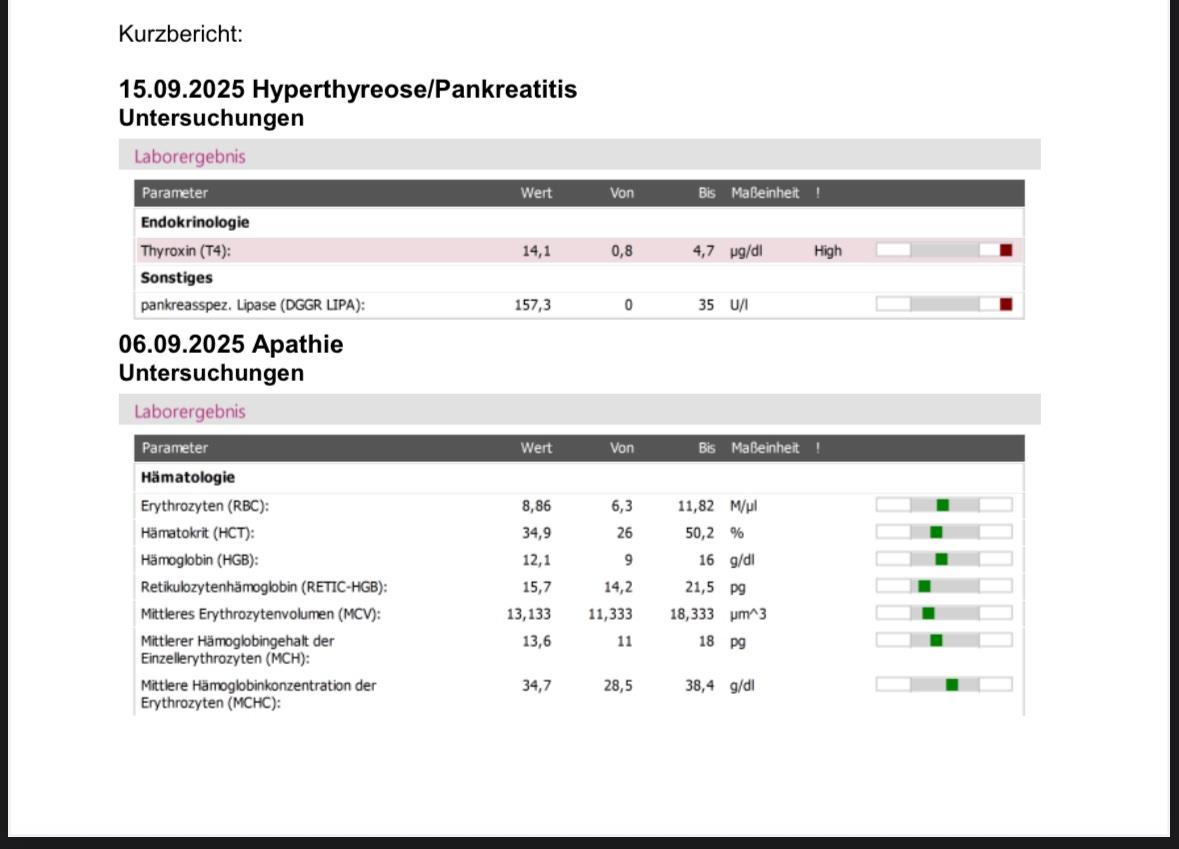Click the Hämatologie section header
The width and height of the screenshot is (1179, 849).
[x=188, y=477]
